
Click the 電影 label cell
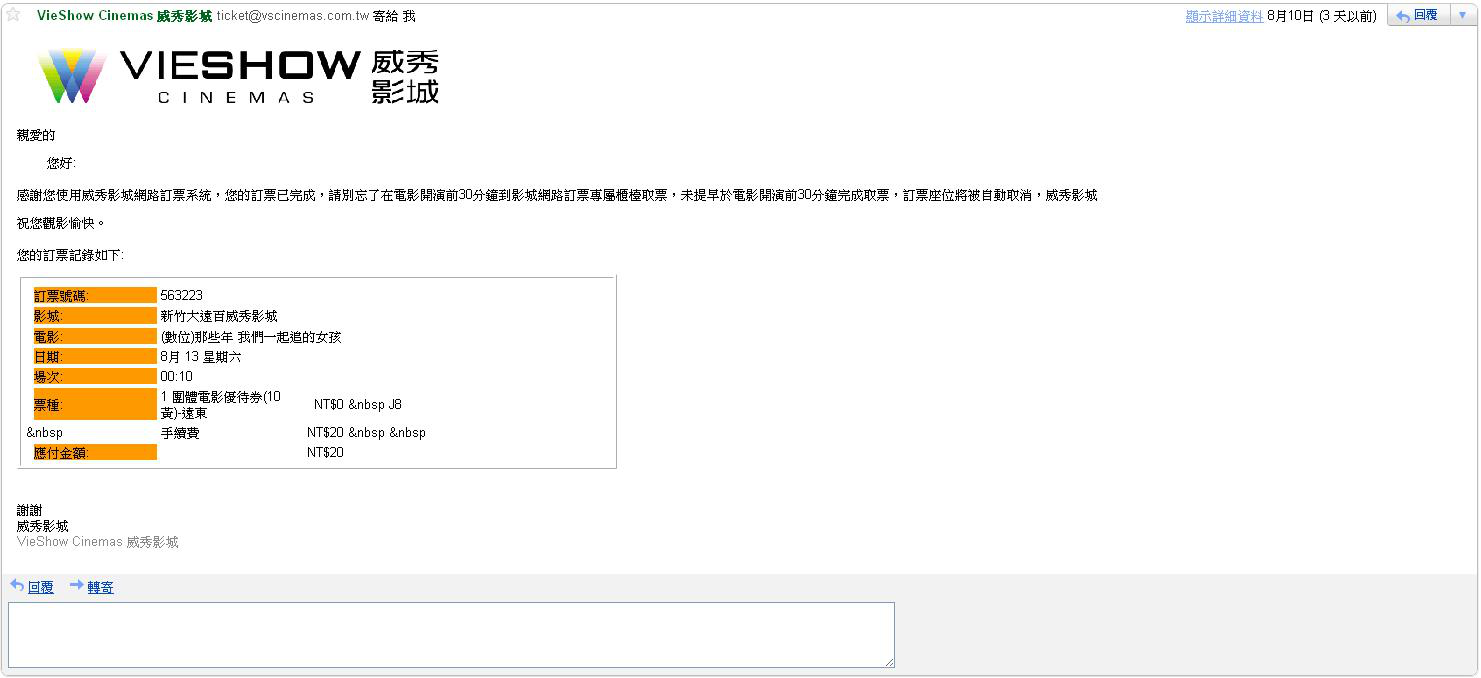95,337
